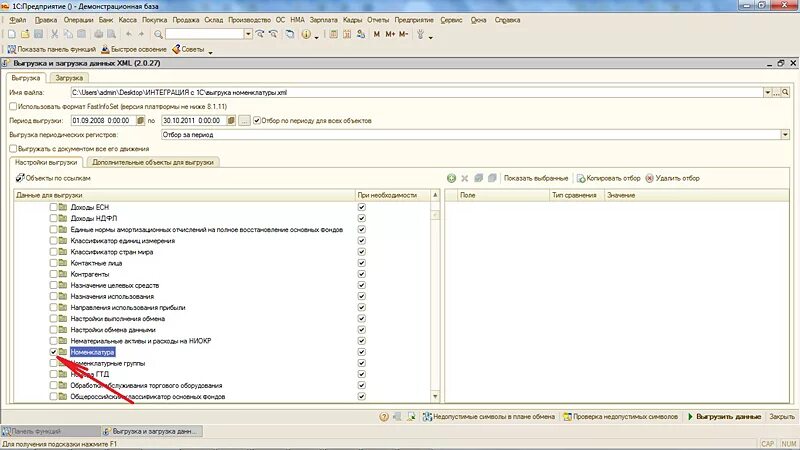Click 'Удалить отбор' red delete icon button

[672, 178]
